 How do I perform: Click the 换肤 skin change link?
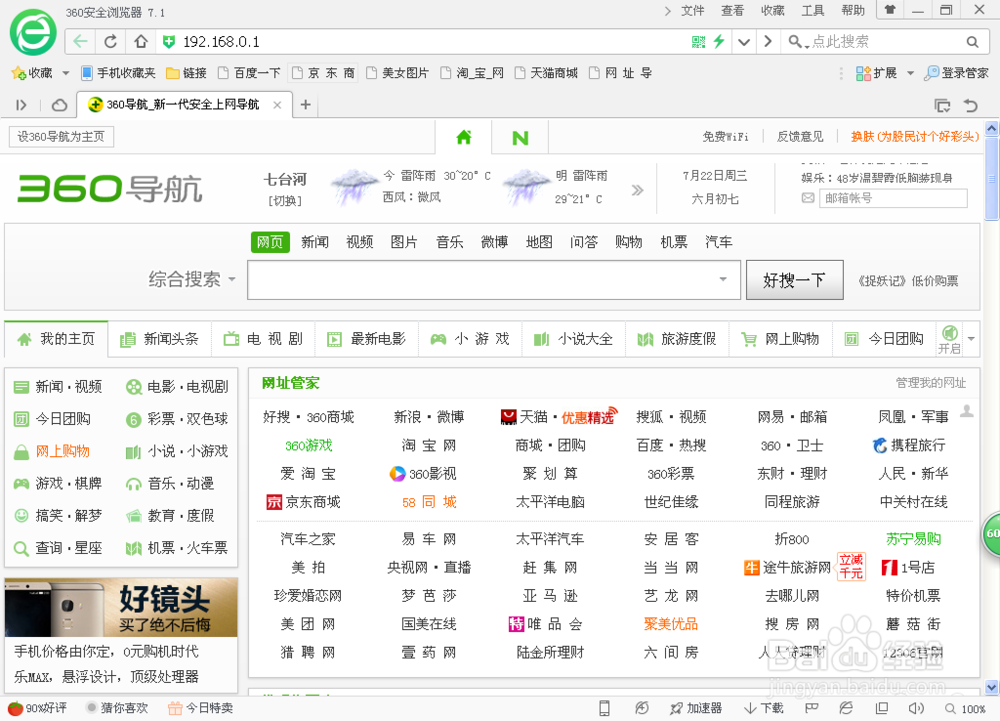pyautogui.click(x=914, y=136)
